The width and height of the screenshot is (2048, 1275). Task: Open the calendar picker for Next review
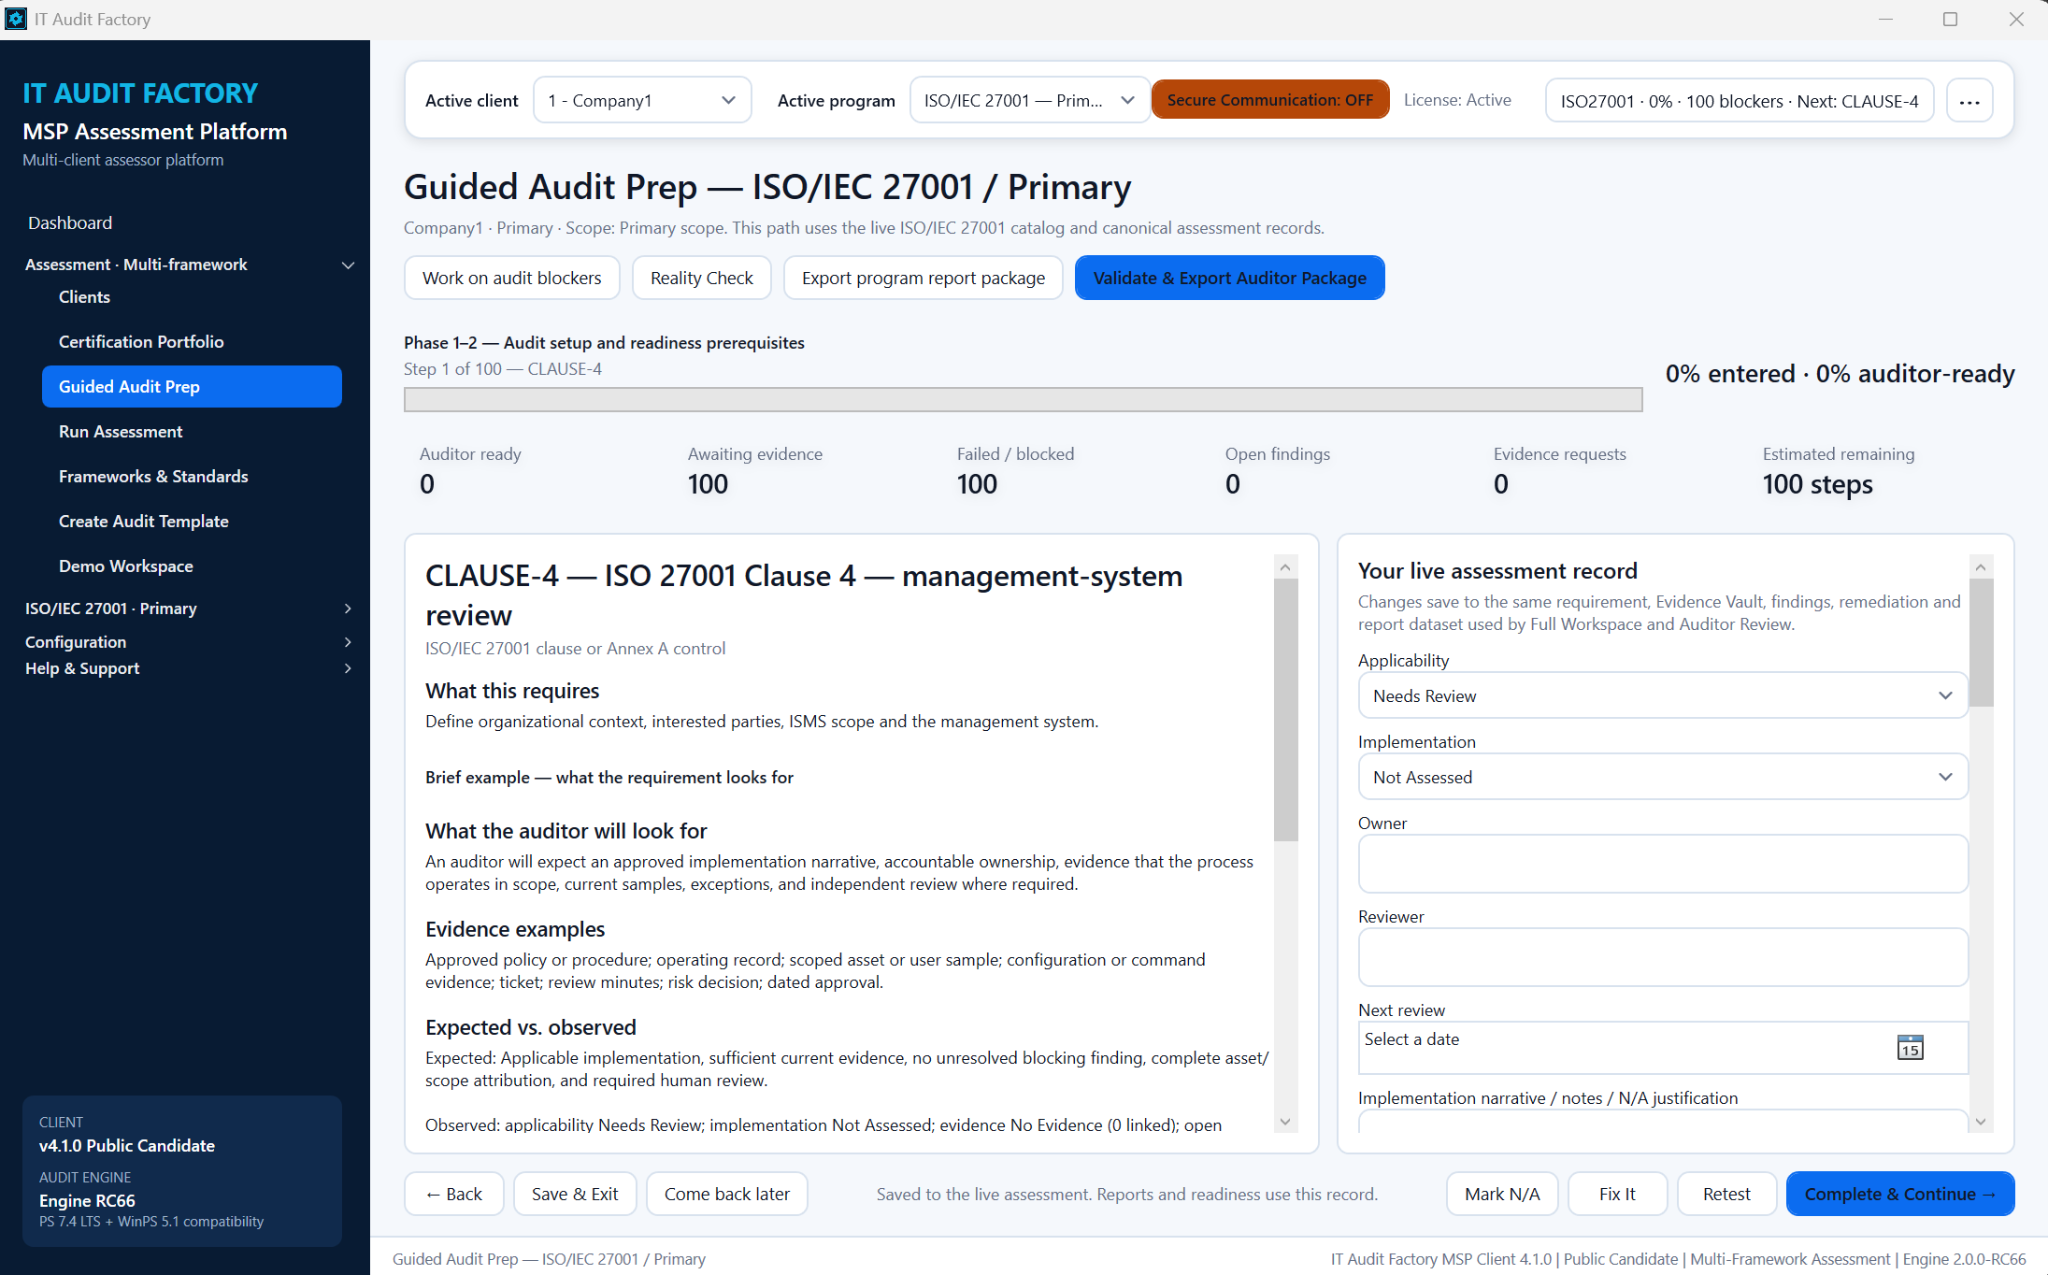pos(1909,1047)
